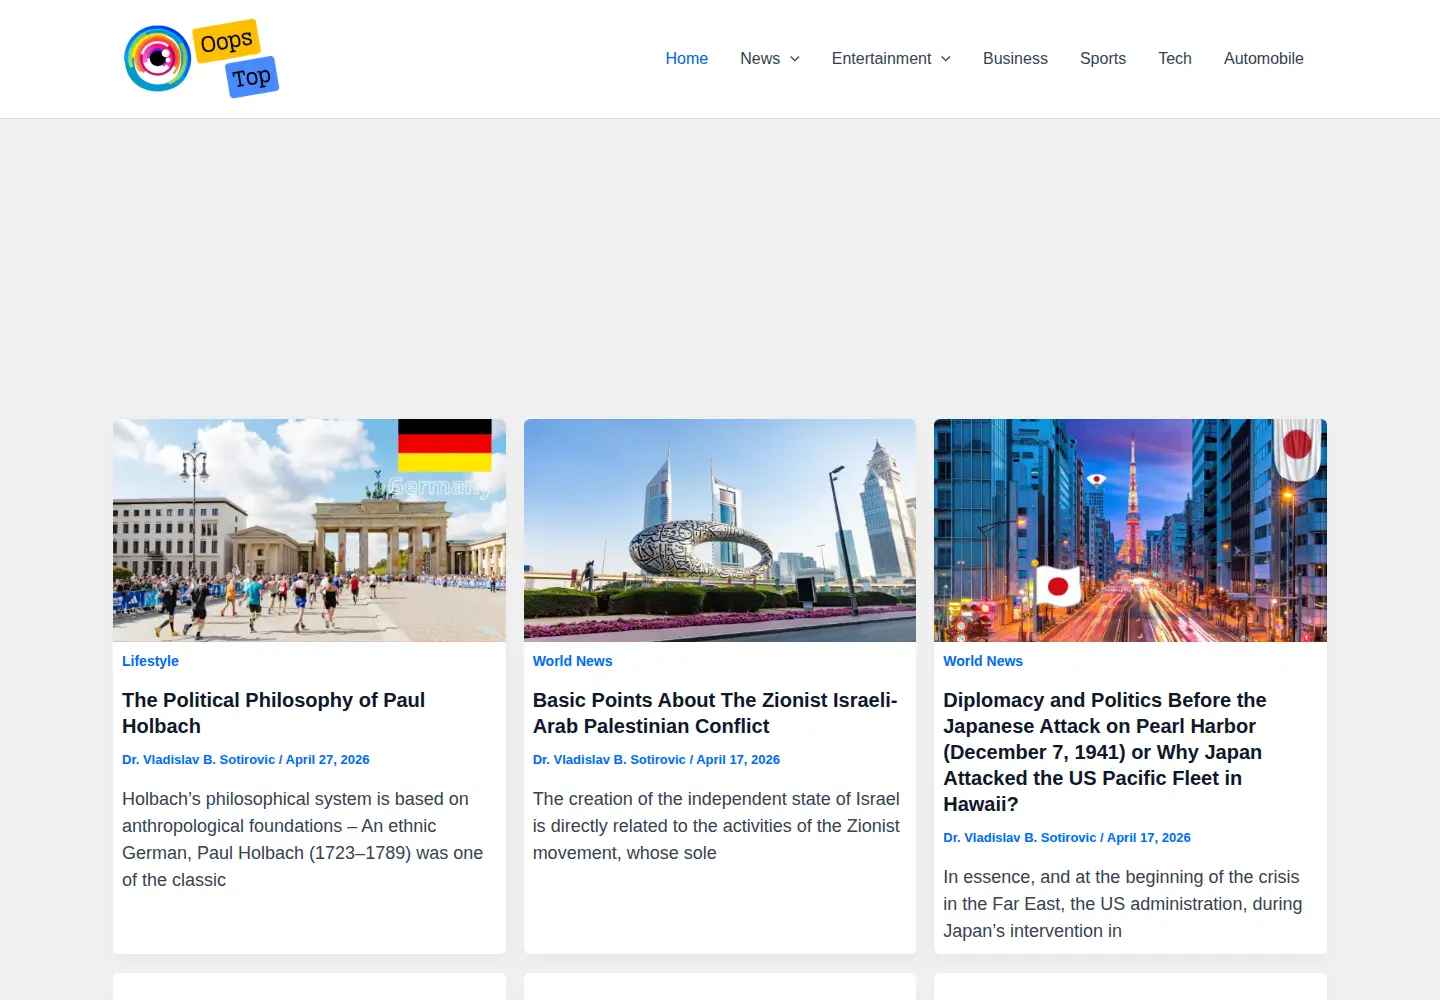Select the Holbach's philosophical system excerpt text
Image resolution: width=1440 pixels, height=1000 pixels.
[303, 839]
